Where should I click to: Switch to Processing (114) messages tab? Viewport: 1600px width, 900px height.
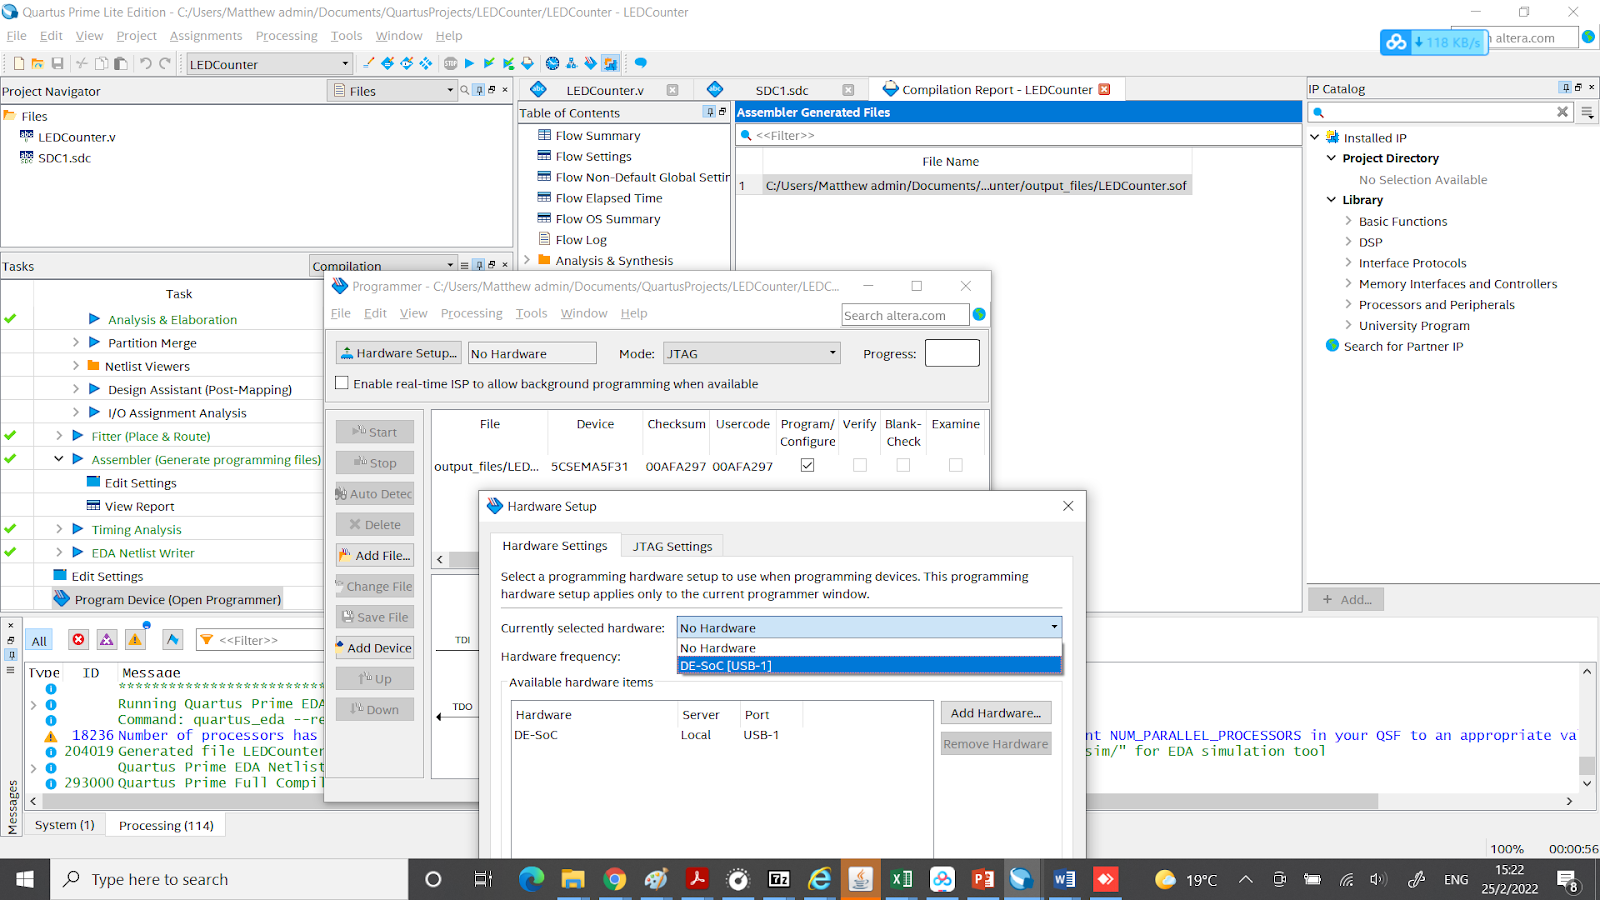click(166, 825)
